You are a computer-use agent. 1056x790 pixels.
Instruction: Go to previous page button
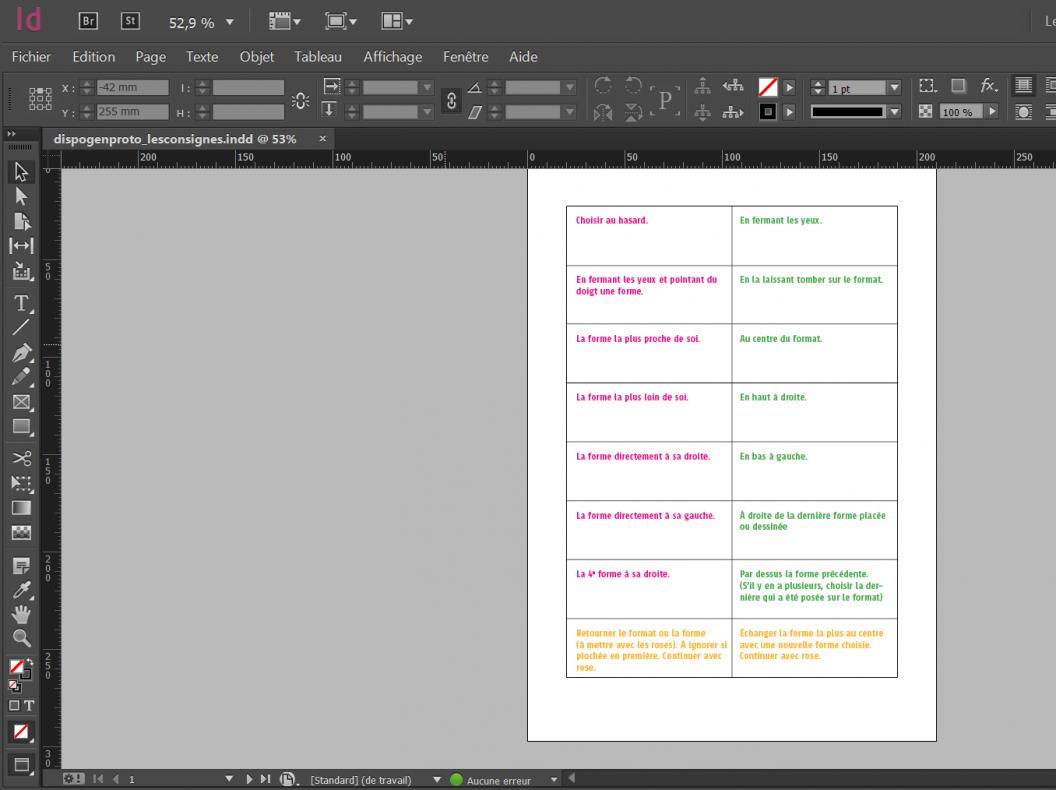(116, 779)
